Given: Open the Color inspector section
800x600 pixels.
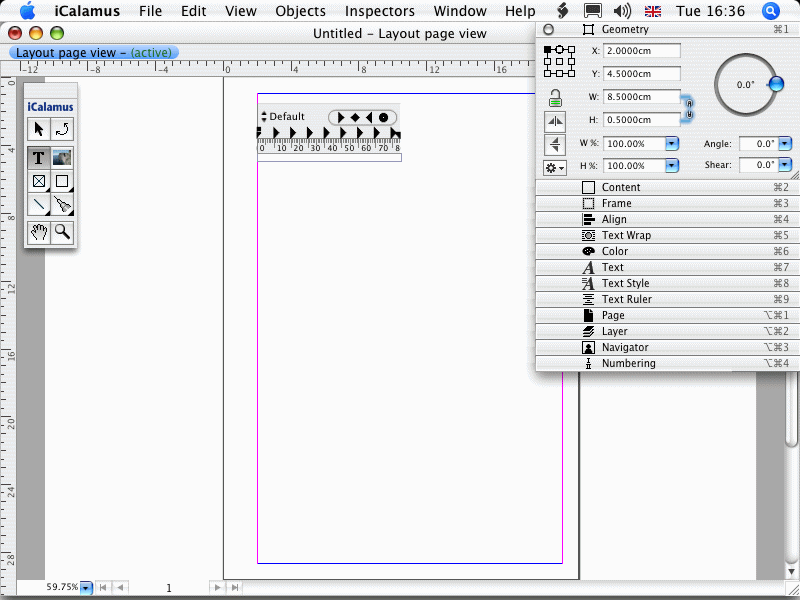Looking at the screenshot, I should click(x=615, y=251).
